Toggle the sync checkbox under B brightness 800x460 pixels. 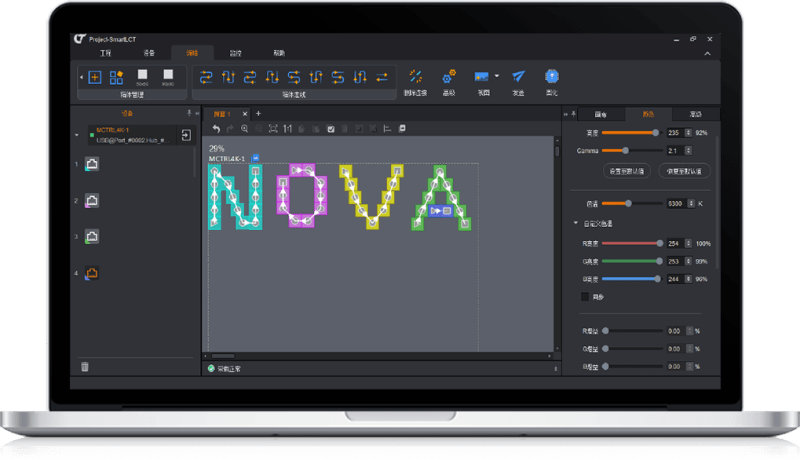585,296
